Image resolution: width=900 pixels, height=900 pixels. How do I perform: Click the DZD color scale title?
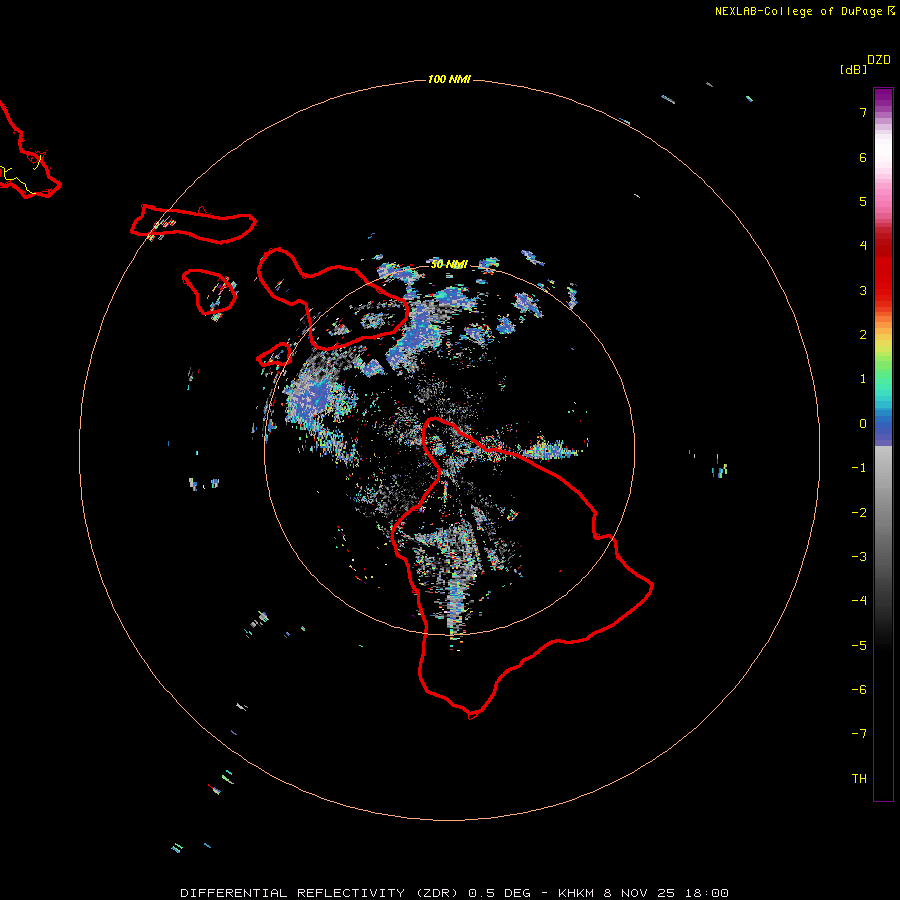click(879, 60)
